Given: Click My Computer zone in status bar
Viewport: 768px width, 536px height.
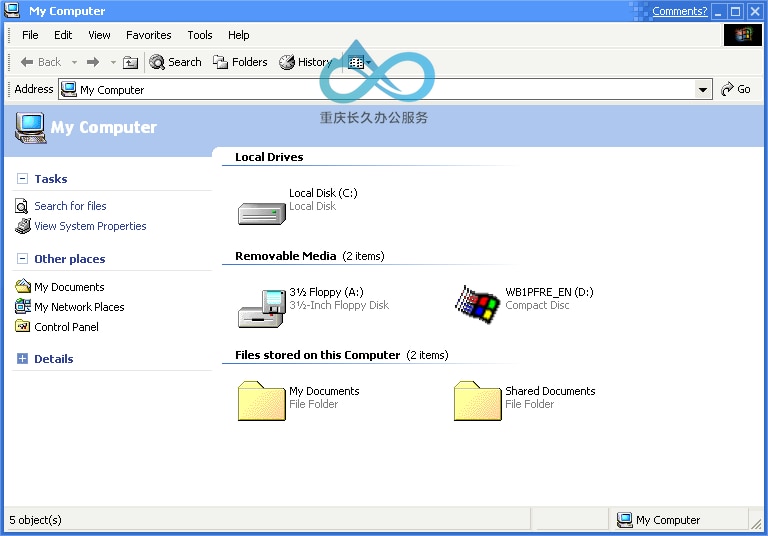Looking at the screenshot, I should coord(658,520).
